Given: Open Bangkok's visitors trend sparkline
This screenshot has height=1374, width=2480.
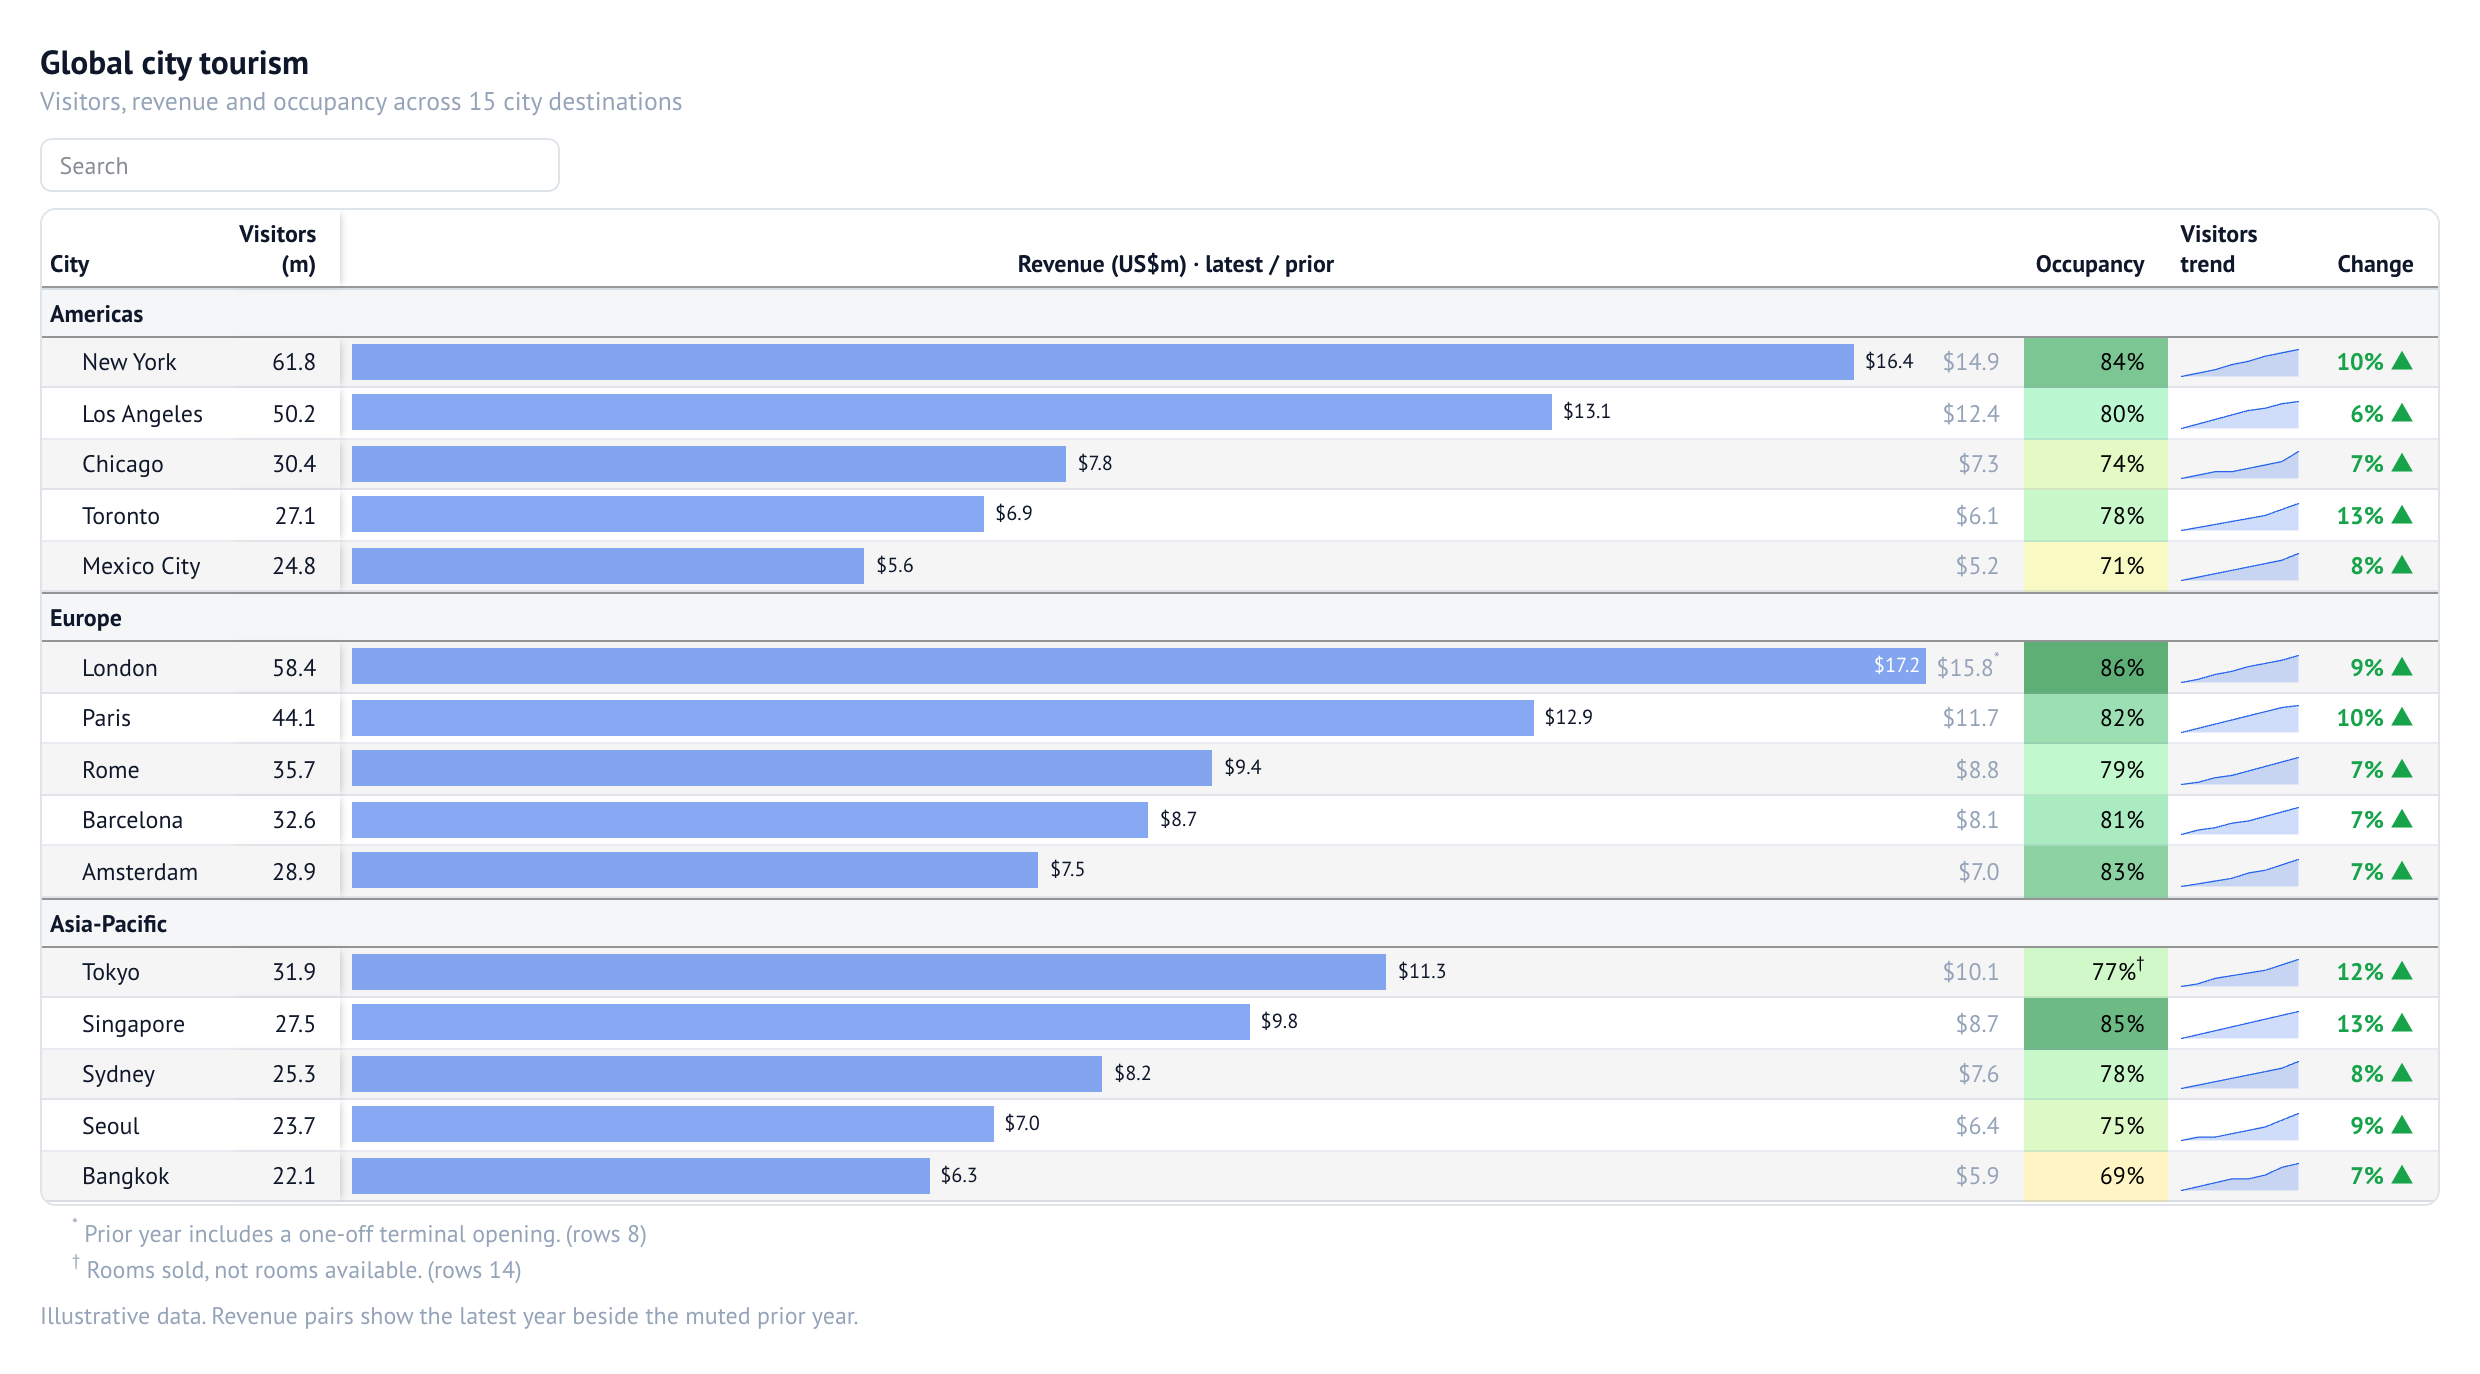Looking at the screenshot, I should tap(2239, 1176).
